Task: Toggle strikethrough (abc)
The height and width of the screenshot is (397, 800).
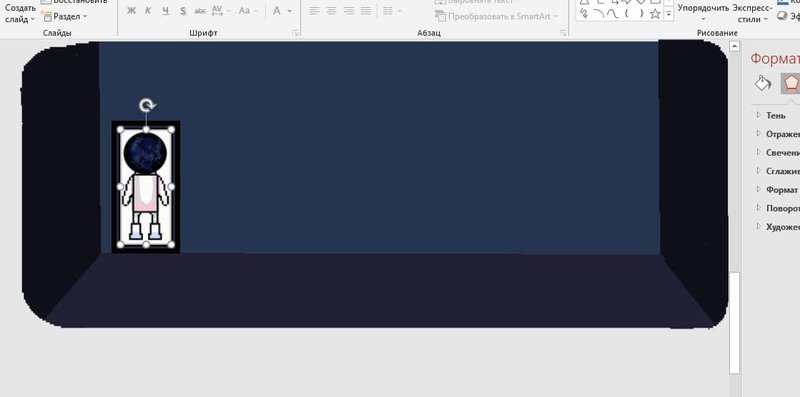Action: pyautogui.click(x=201, y=11)
